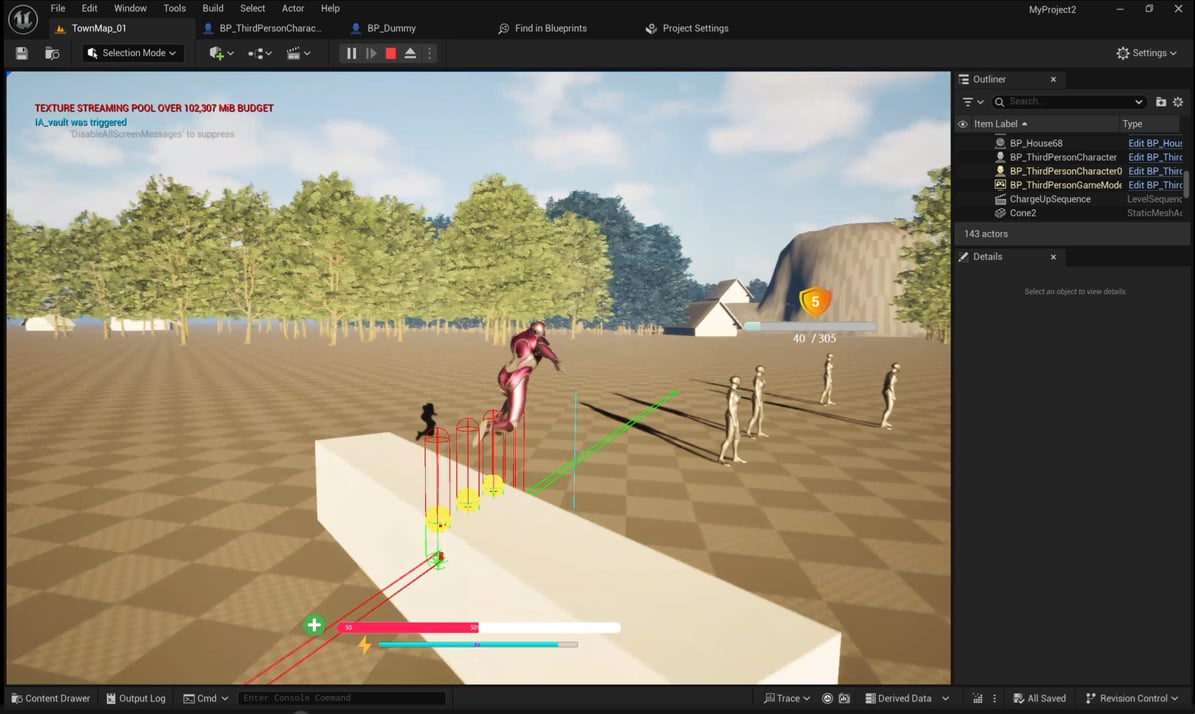Click the Outliner vertical scrollbar
1195x714 pixels.
1186,183
